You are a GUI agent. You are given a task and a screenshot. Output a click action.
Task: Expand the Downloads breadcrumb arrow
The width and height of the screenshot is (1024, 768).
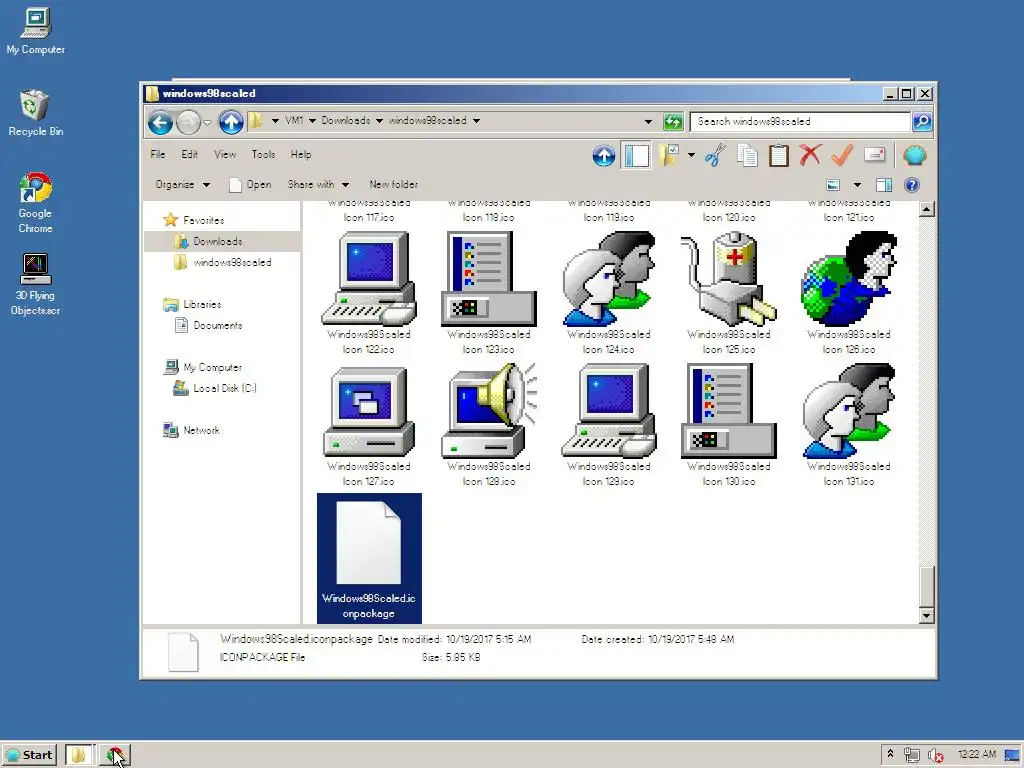coord(379,121)
